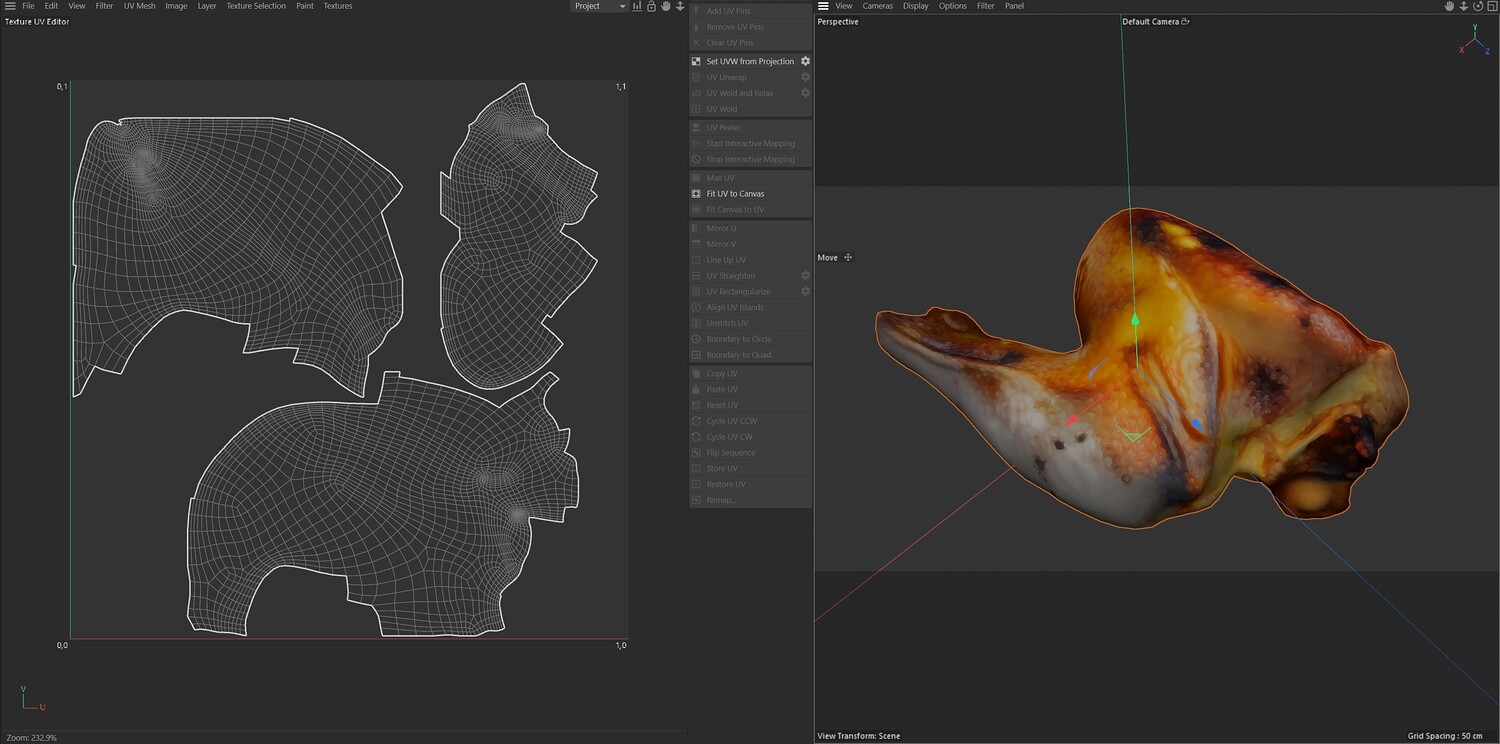The width and height of the screenshot is (1500, 744).
Task: Click the histogram icon beside the Project dropdown
Action: [x=637, y=6]
